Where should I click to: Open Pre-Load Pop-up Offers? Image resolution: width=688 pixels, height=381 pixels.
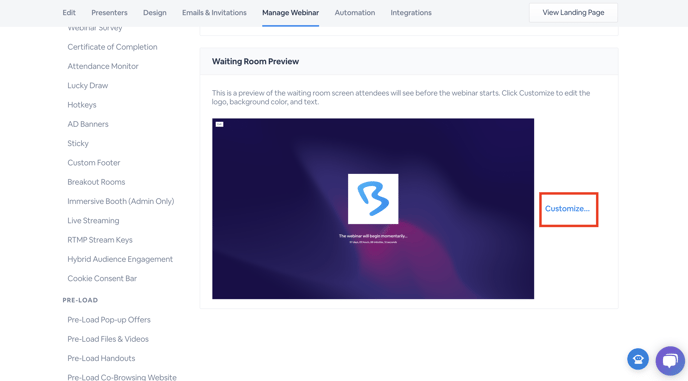[109, 320]
